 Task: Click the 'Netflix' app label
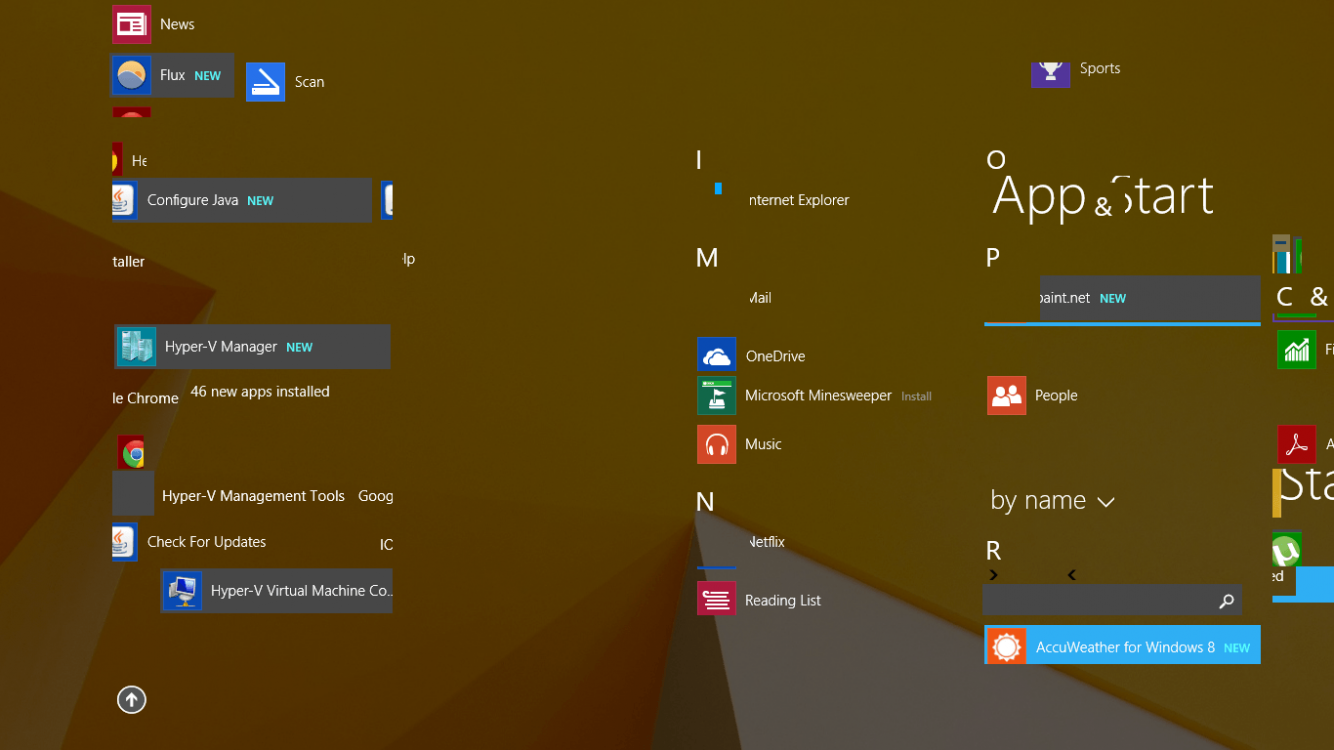coord(767,542)
